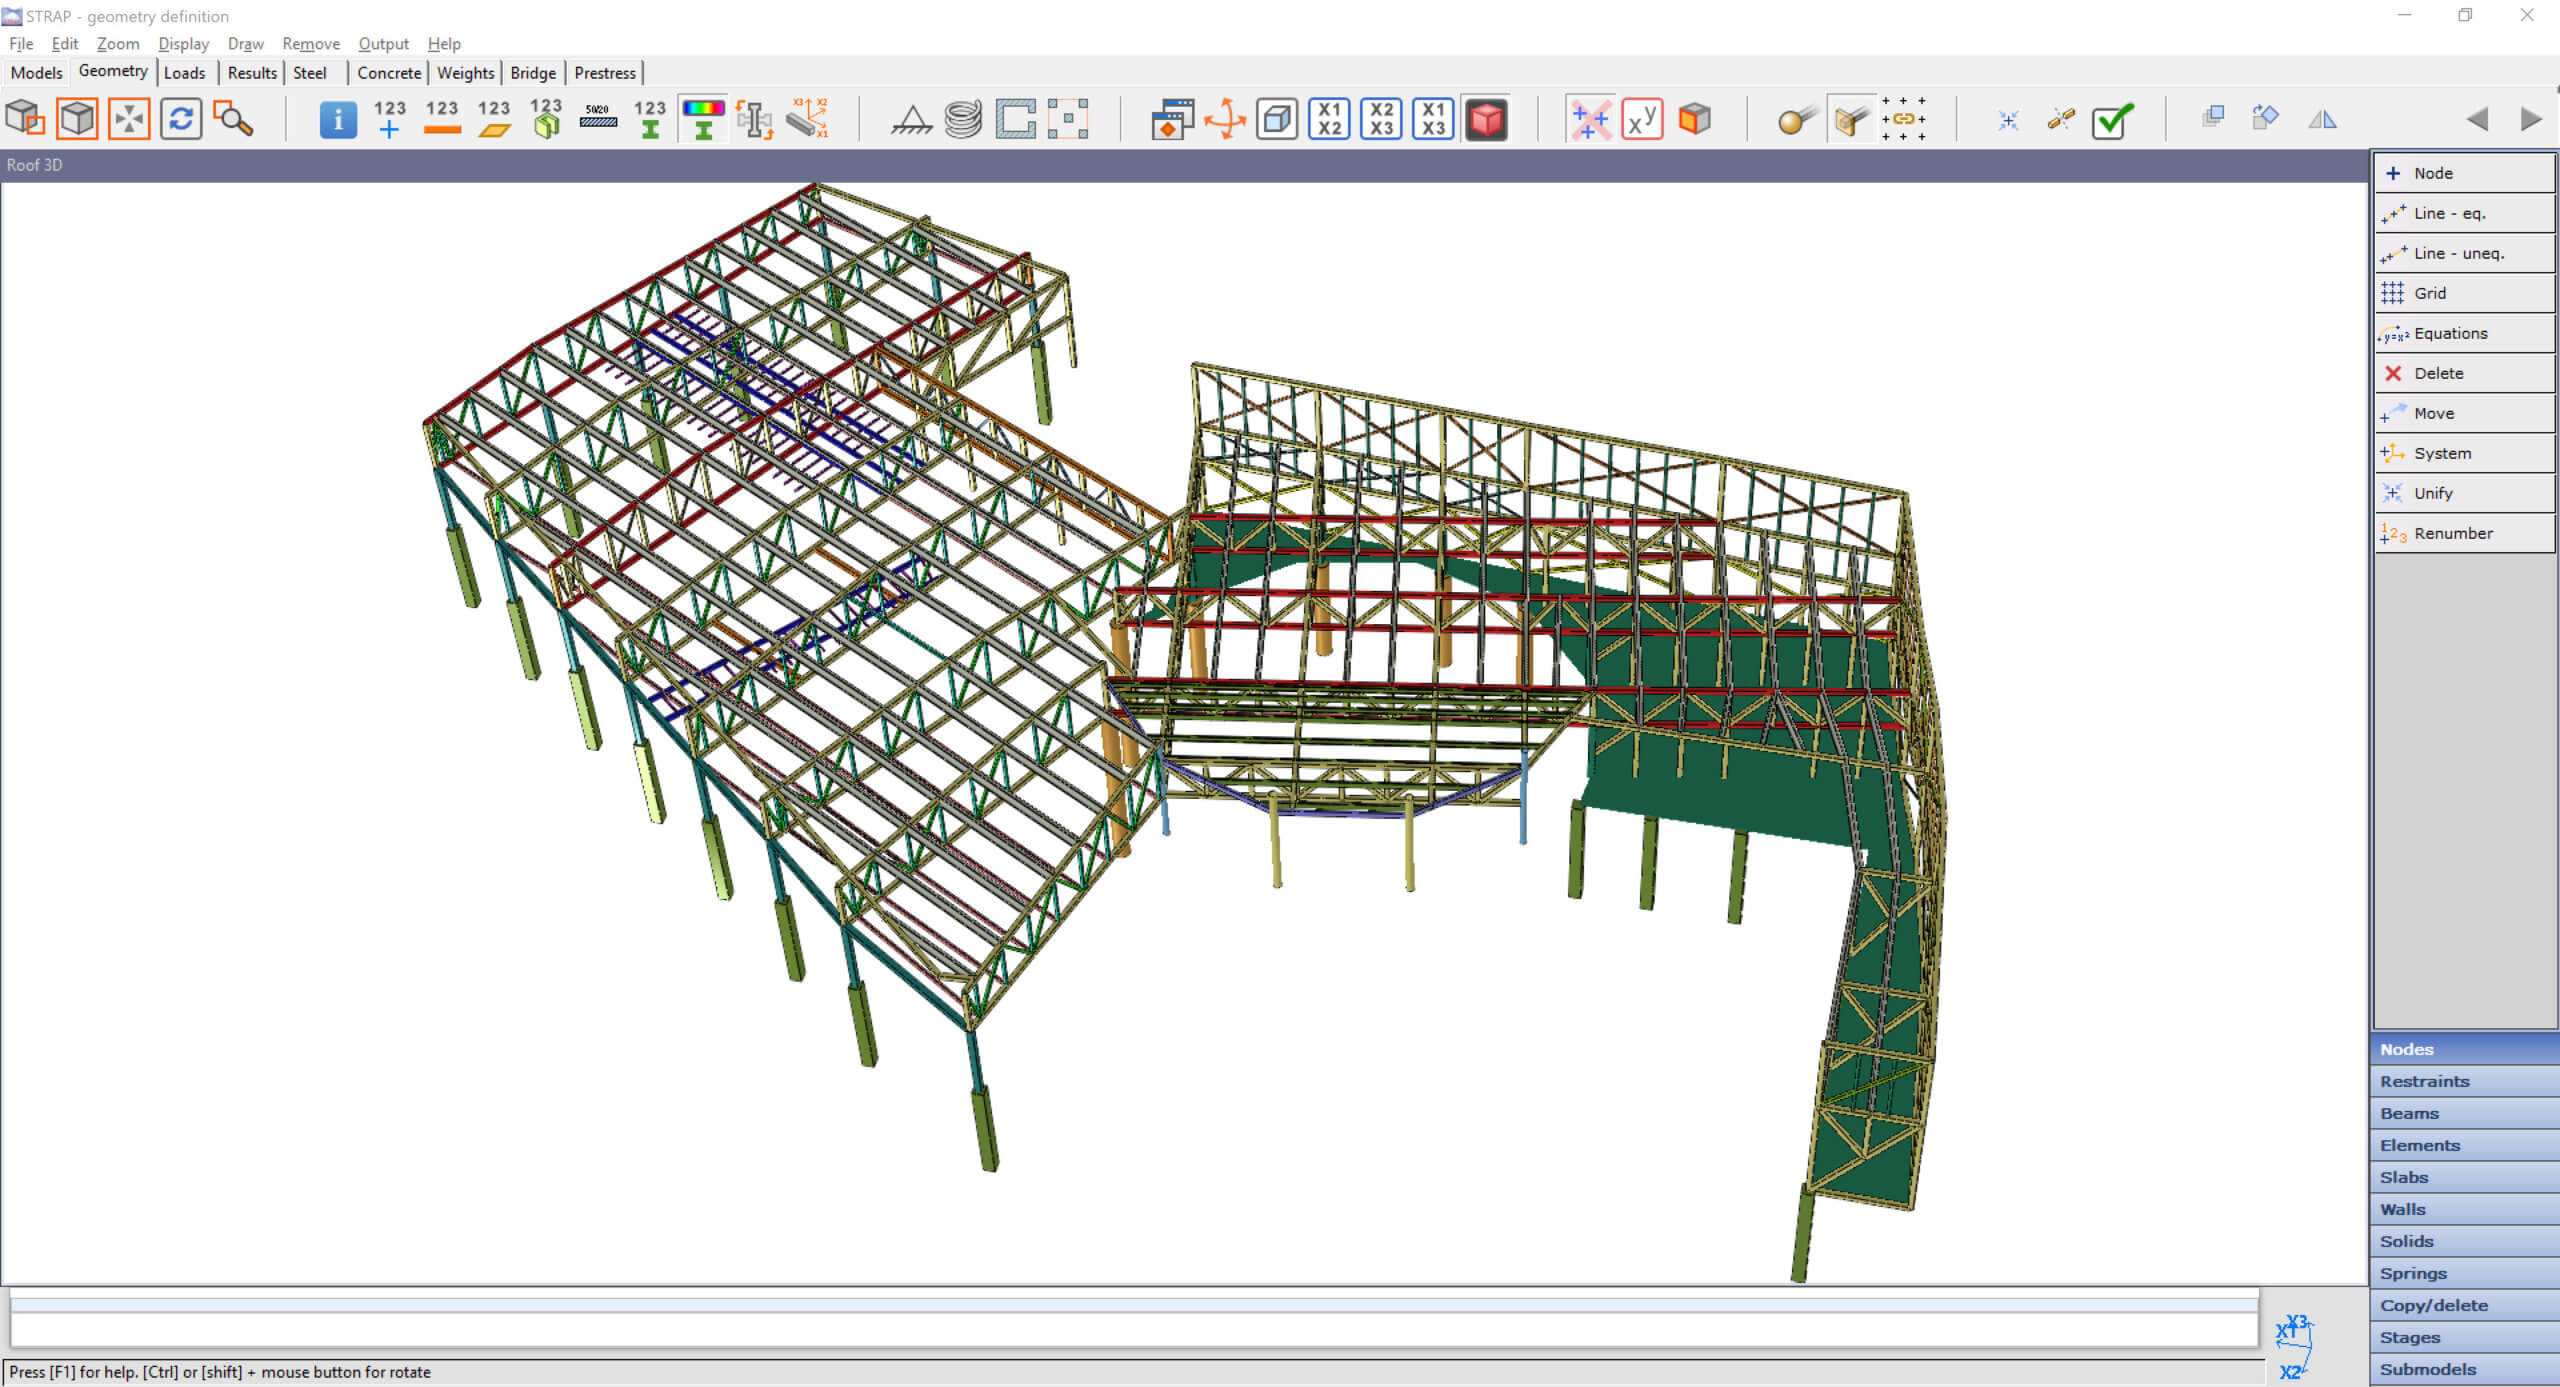Select the X2-X3 plane view icon
Image resolution: width=2560 pixels, height=1387 pixels.
(1381, 119)
